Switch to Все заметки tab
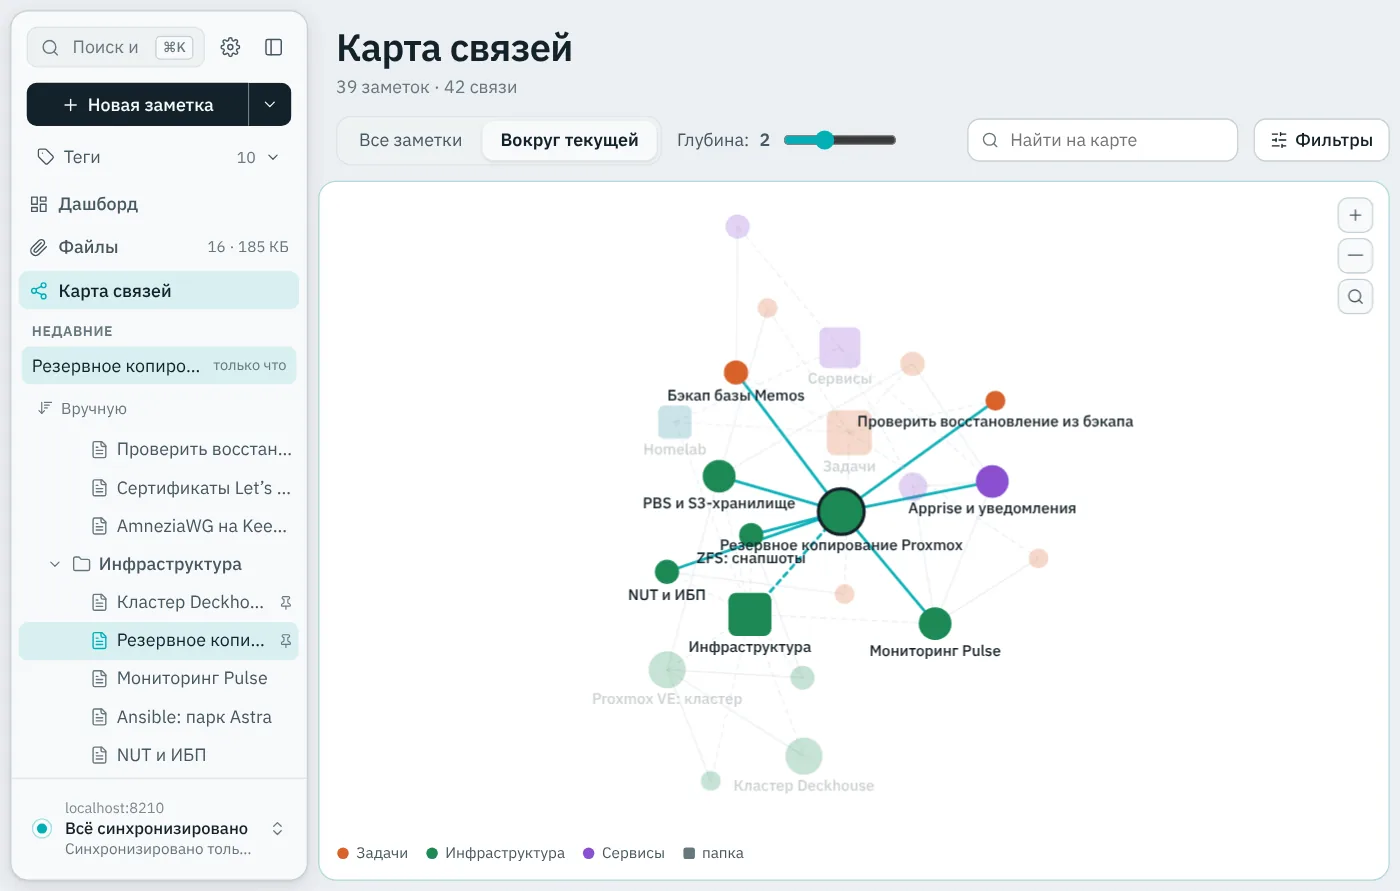 click(x=411, y=140)
